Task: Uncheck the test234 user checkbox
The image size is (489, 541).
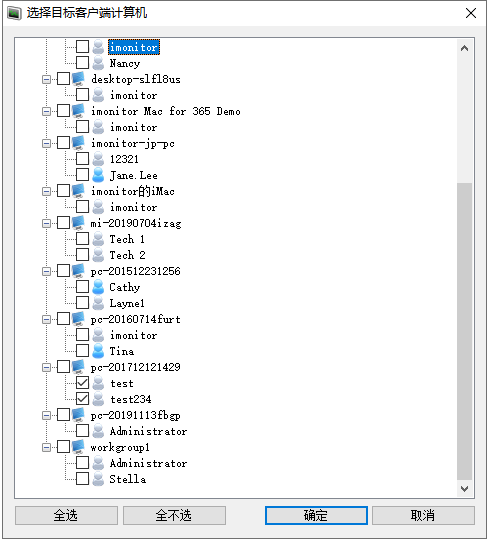Action: pos(82,399)
